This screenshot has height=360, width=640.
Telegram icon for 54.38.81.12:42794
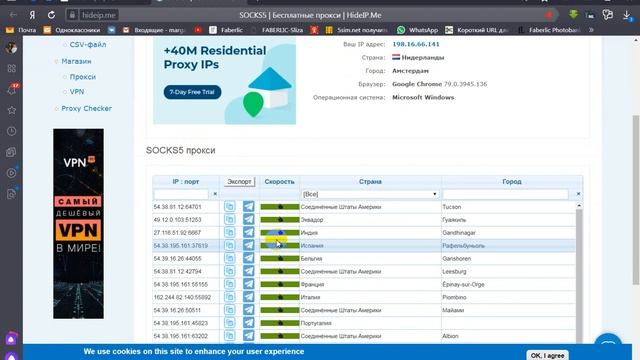(x=249, y=271)
